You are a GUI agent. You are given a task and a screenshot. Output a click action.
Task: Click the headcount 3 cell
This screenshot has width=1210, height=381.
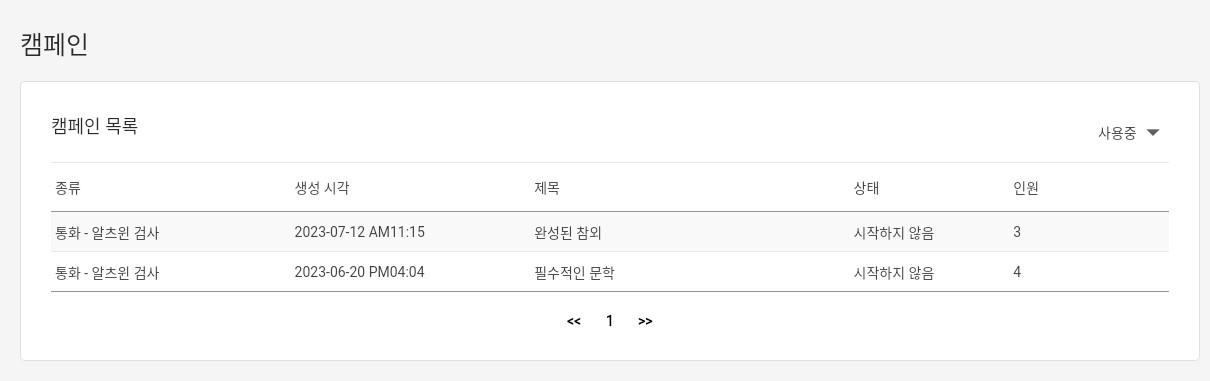coord(1017,232)
